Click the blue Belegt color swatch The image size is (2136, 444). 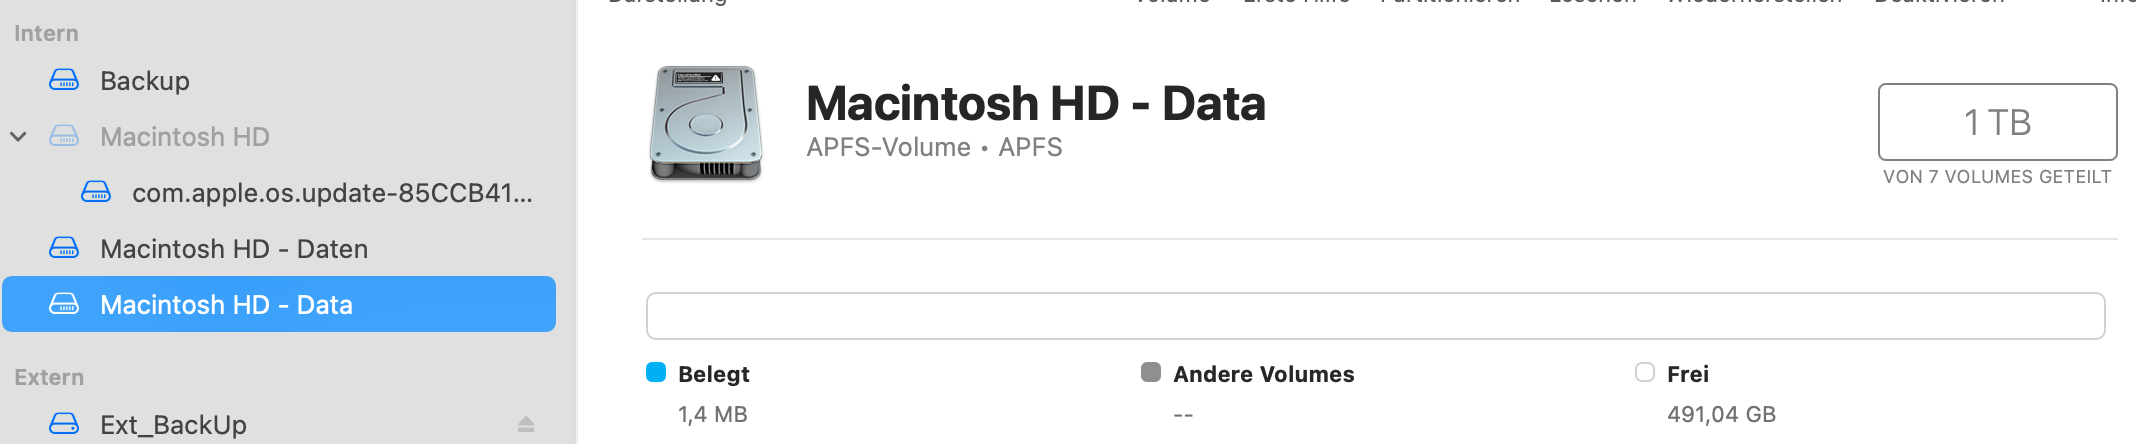click(656, 373)
